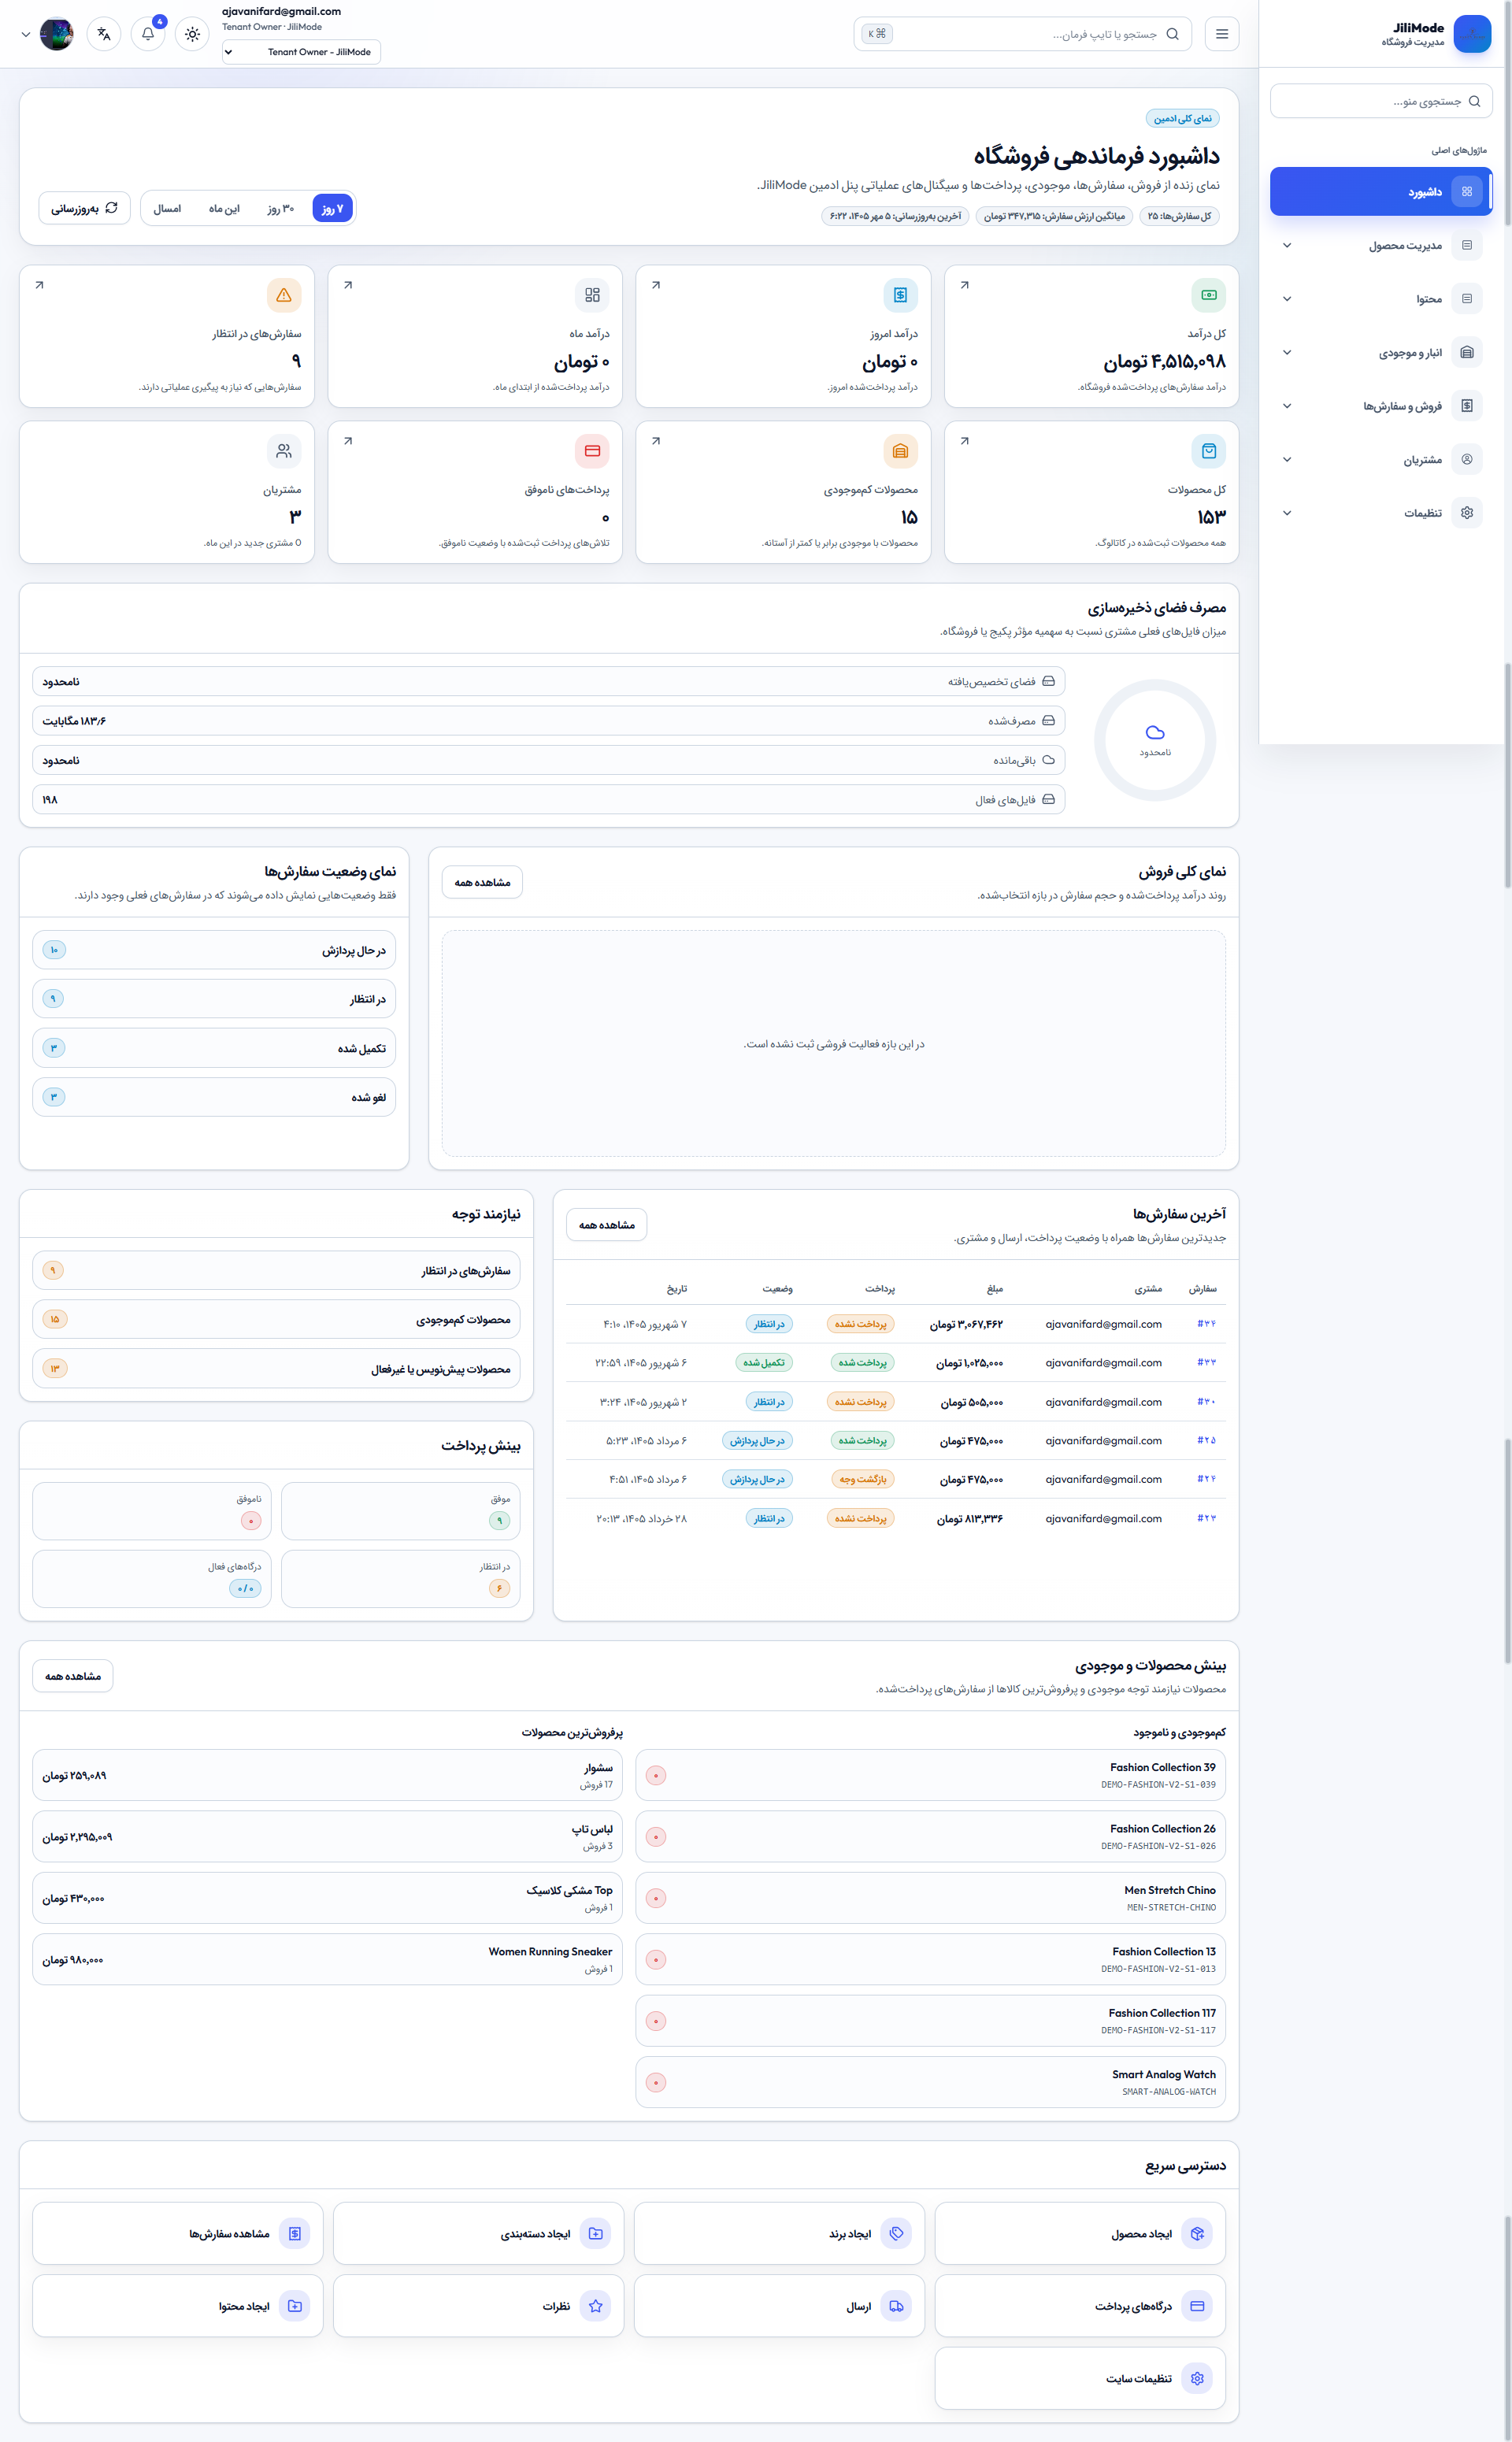
Task: Focus the جستجوی منو sidebar search field
Action: click(1382, 101)
